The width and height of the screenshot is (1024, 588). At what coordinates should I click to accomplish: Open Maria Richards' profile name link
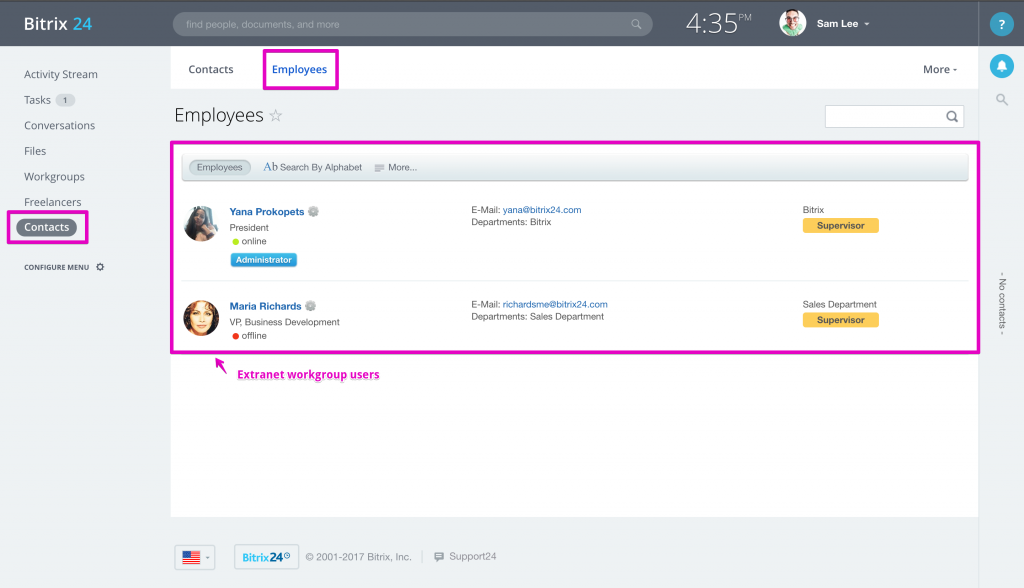click(265, 306)
